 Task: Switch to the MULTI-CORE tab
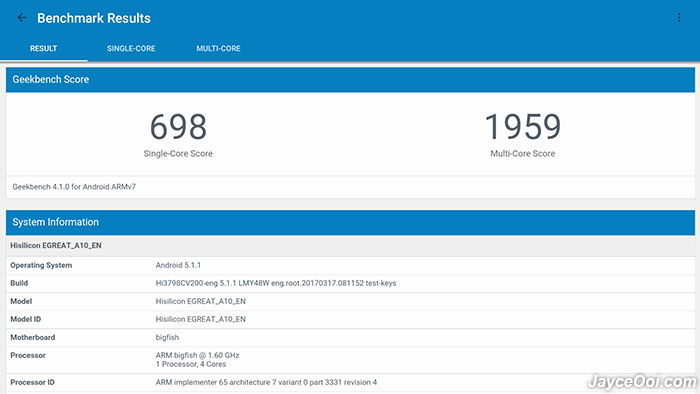click(218, 49)
